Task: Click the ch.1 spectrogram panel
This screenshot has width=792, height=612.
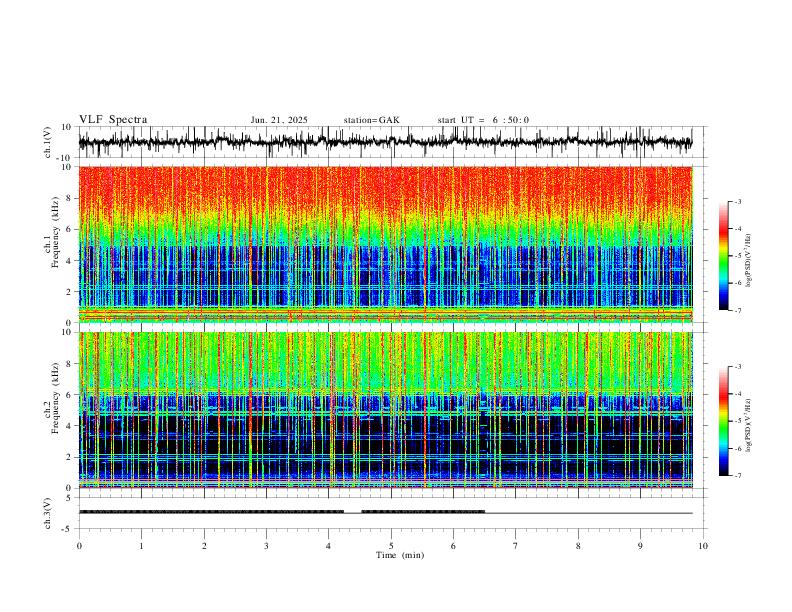Action: [x=385, y=244]
